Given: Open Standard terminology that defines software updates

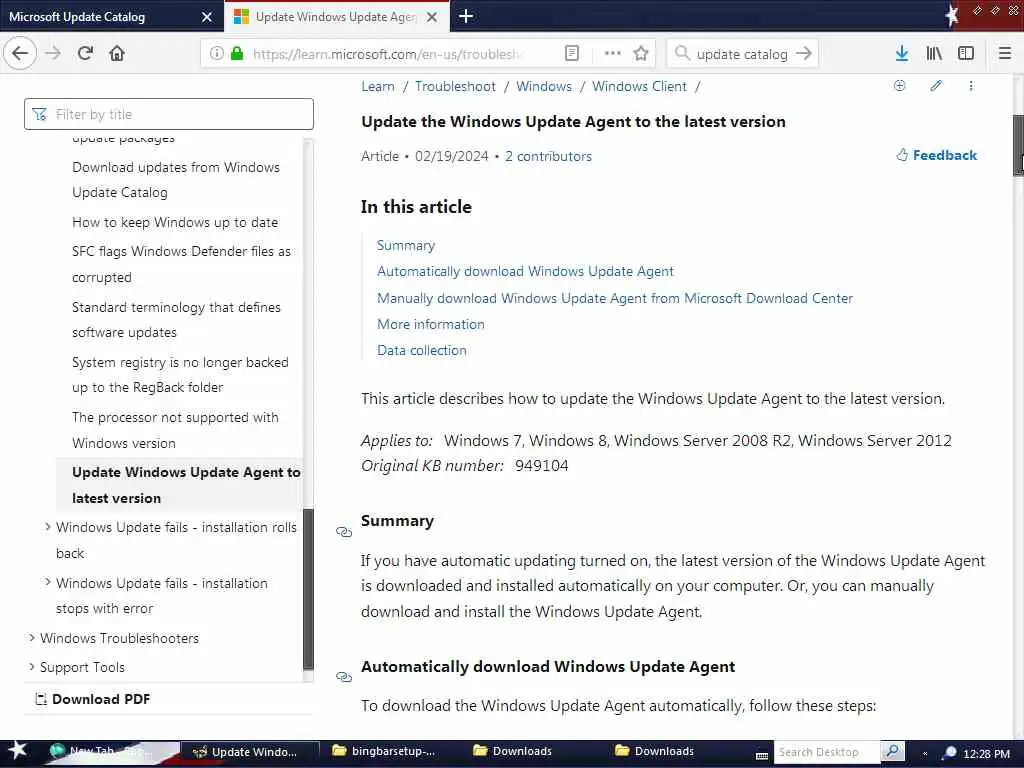Looking at the screenshot, I should (176, 319).
